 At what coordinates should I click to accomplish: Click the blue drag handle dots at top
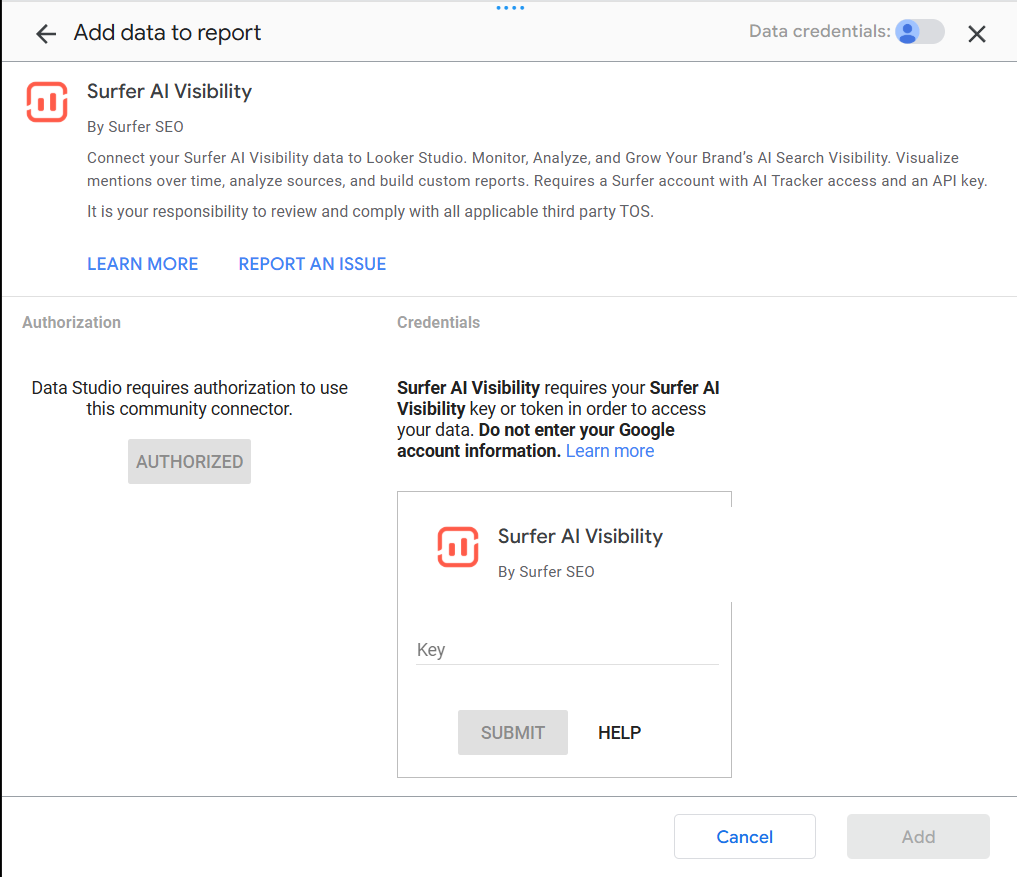(x=510, y=8)
